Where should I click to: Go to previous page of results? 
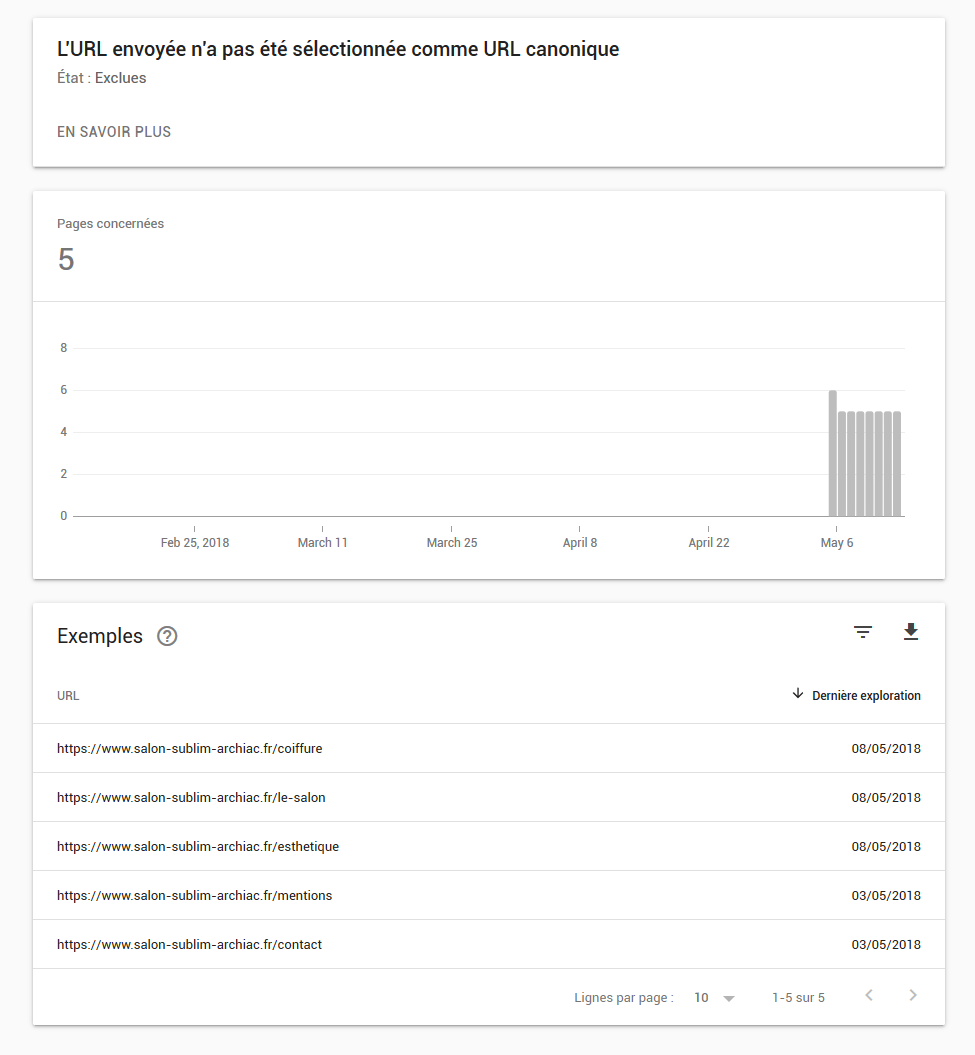(869, 996)
